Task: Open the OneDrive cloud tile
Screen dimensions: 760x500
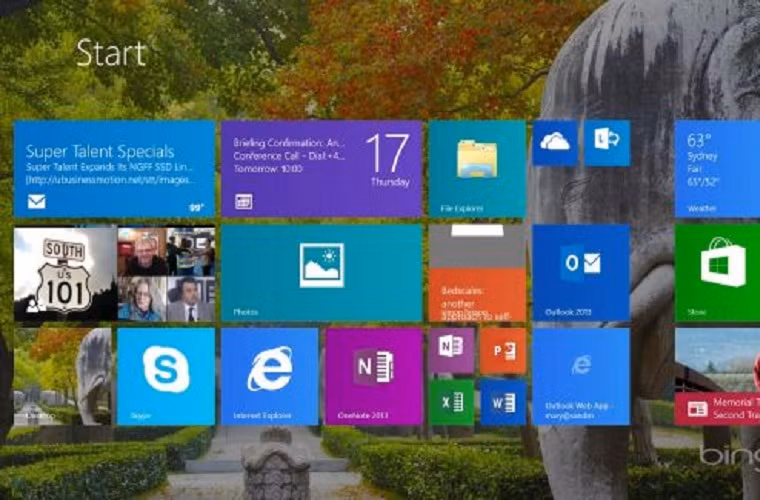Action: tap(555, 143)
